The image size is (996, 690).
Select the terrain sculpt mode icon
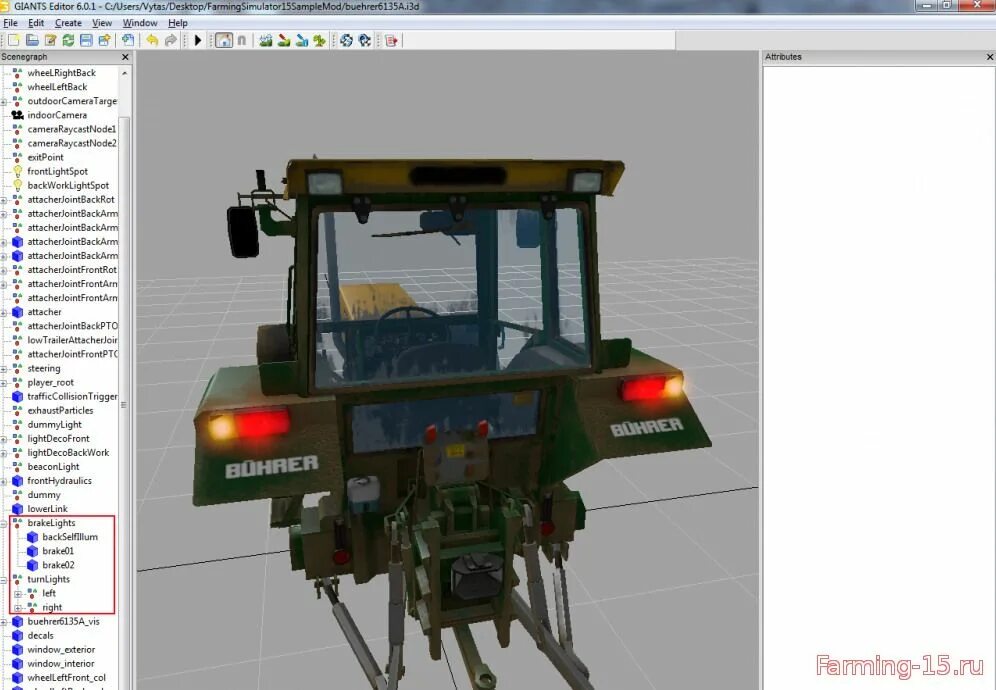click(266, 41)
